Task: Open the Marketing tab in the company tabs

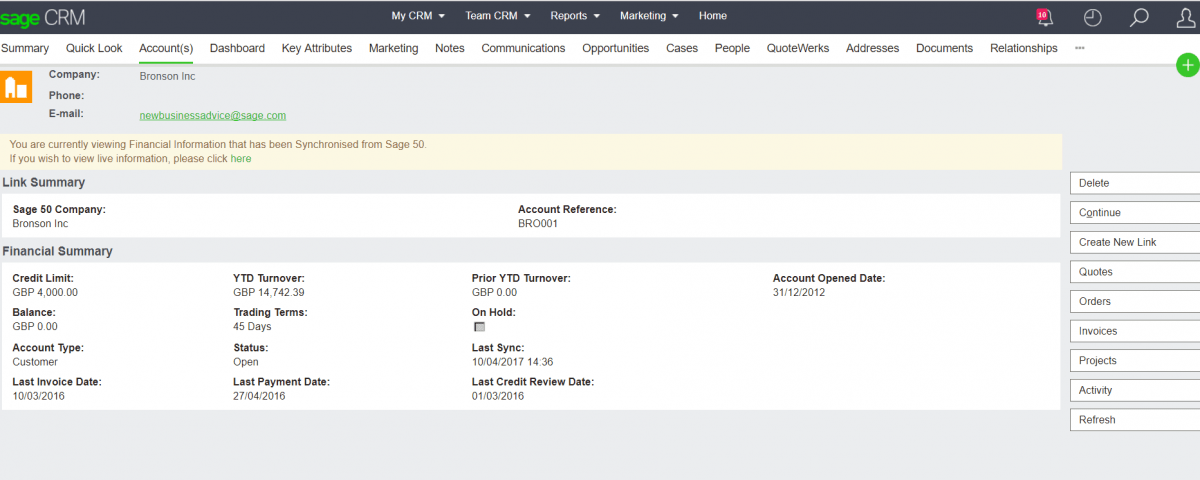Action: click(x=394, y=48)
